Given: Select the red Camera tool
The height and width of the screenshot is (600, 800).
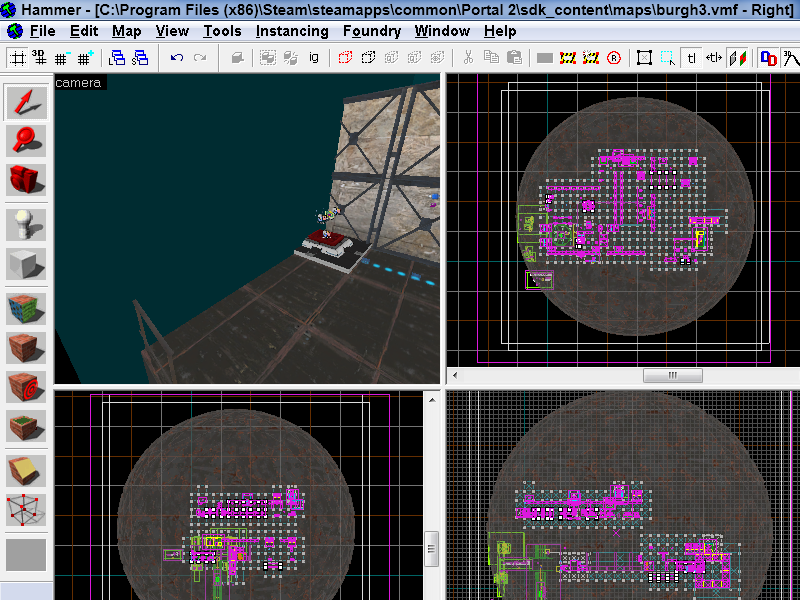Looking at the screenshot, I should point(26,180).
